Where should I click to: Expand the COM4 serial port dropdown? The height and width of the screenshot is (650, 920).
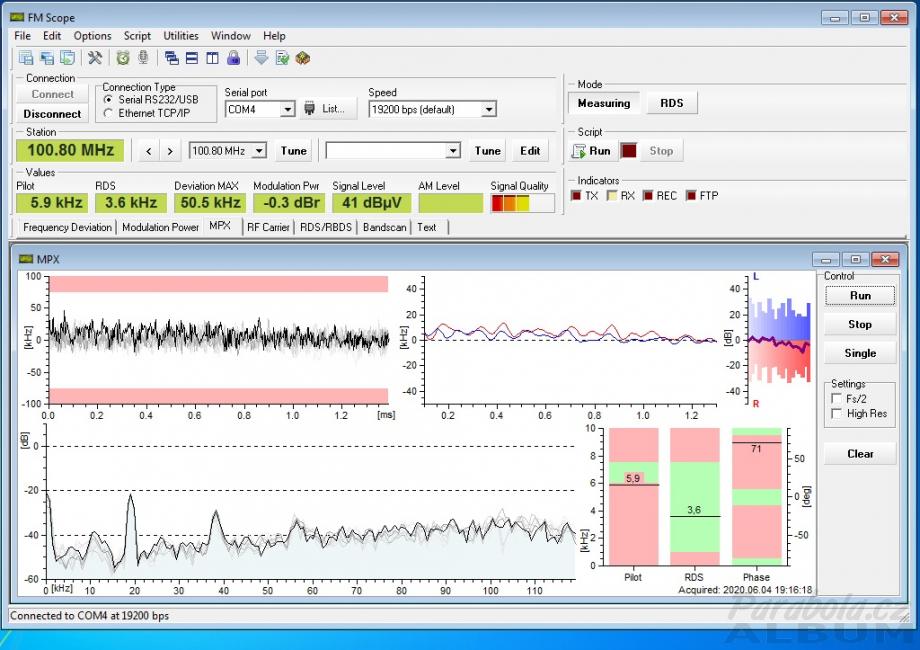[x=287, y=109]
